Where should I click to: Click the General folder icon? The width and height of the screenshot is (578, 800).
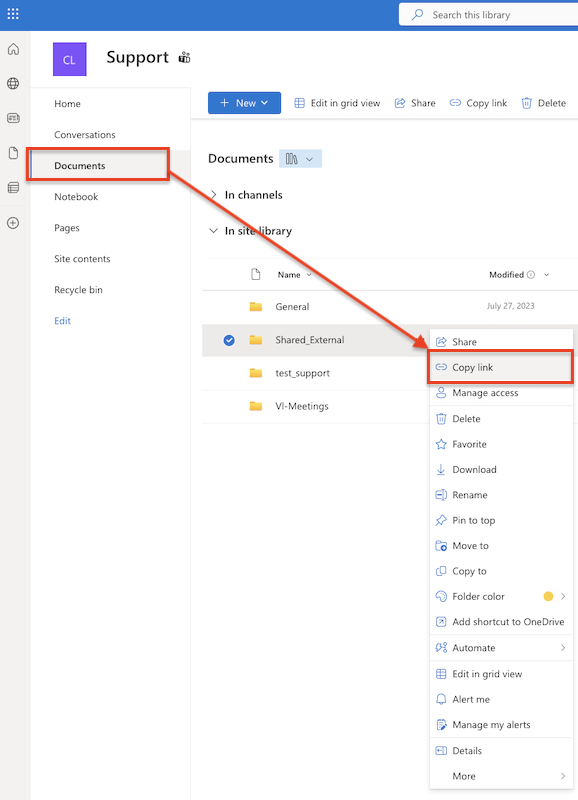[x=256, y=307]
